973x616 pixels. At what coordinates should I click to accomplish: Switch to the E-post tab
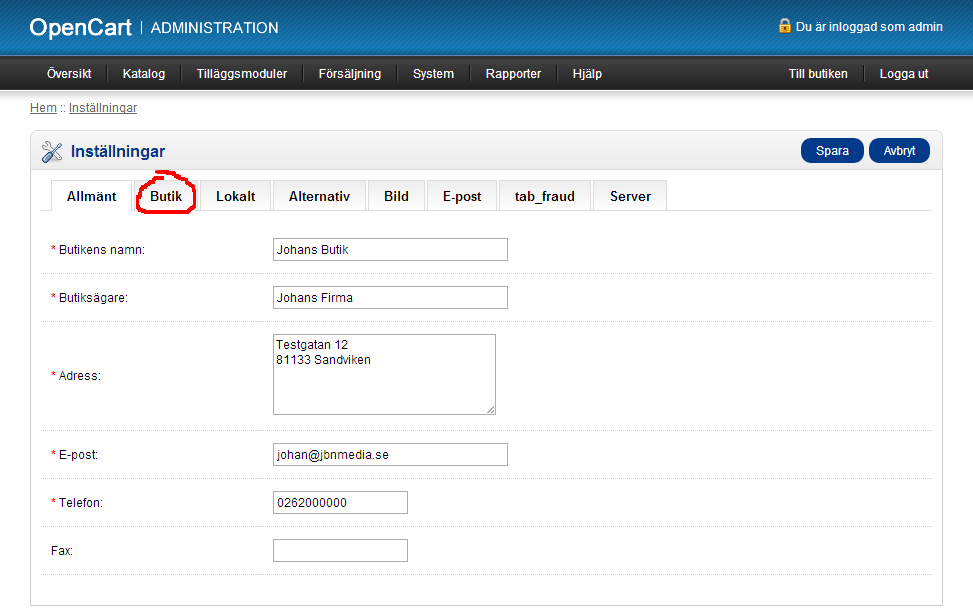(462, 196)
